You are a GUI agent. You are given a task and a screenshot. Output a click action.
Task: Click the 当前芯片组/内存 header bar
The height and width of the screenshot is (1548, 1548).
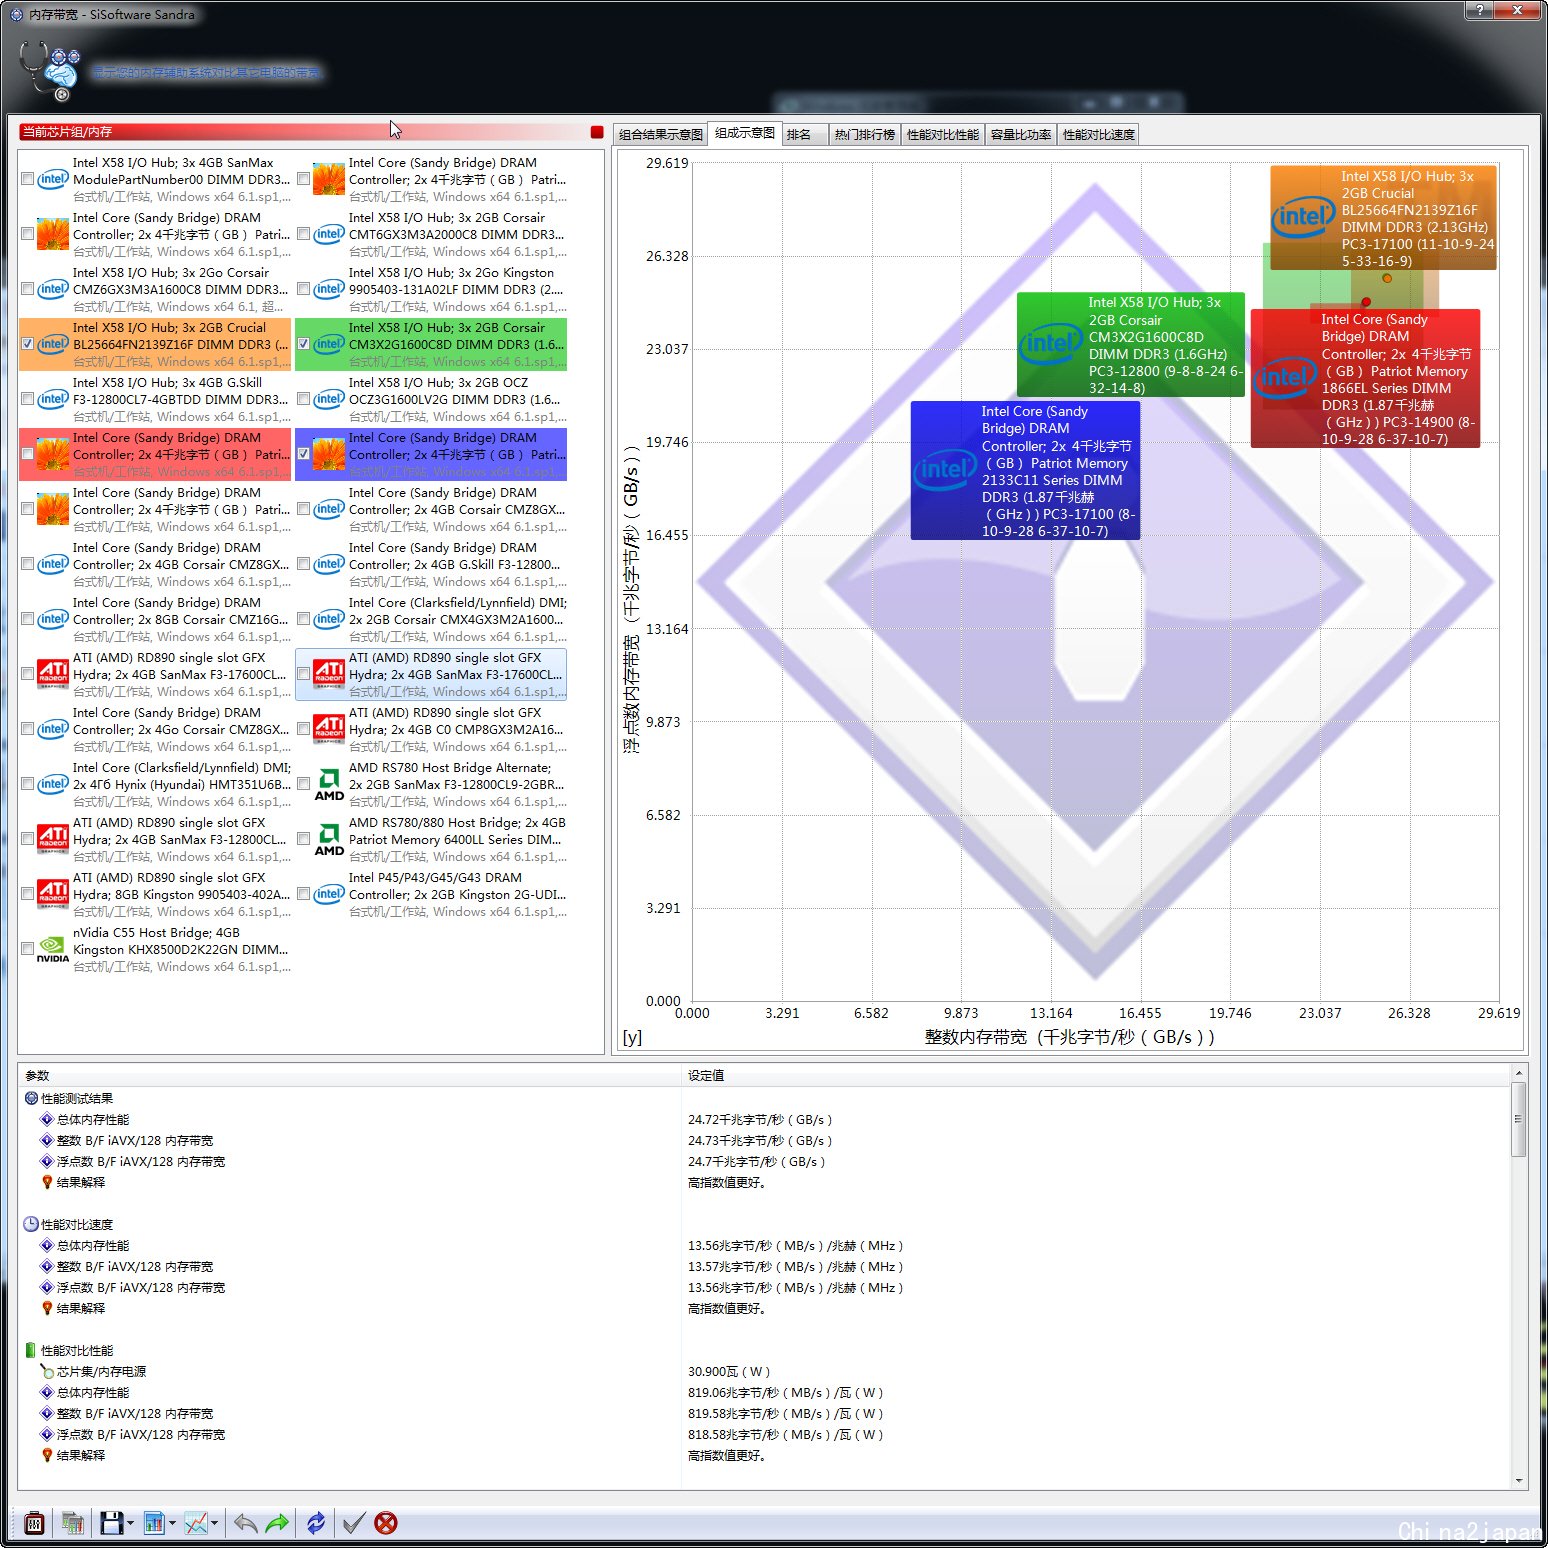pos(303,132)
